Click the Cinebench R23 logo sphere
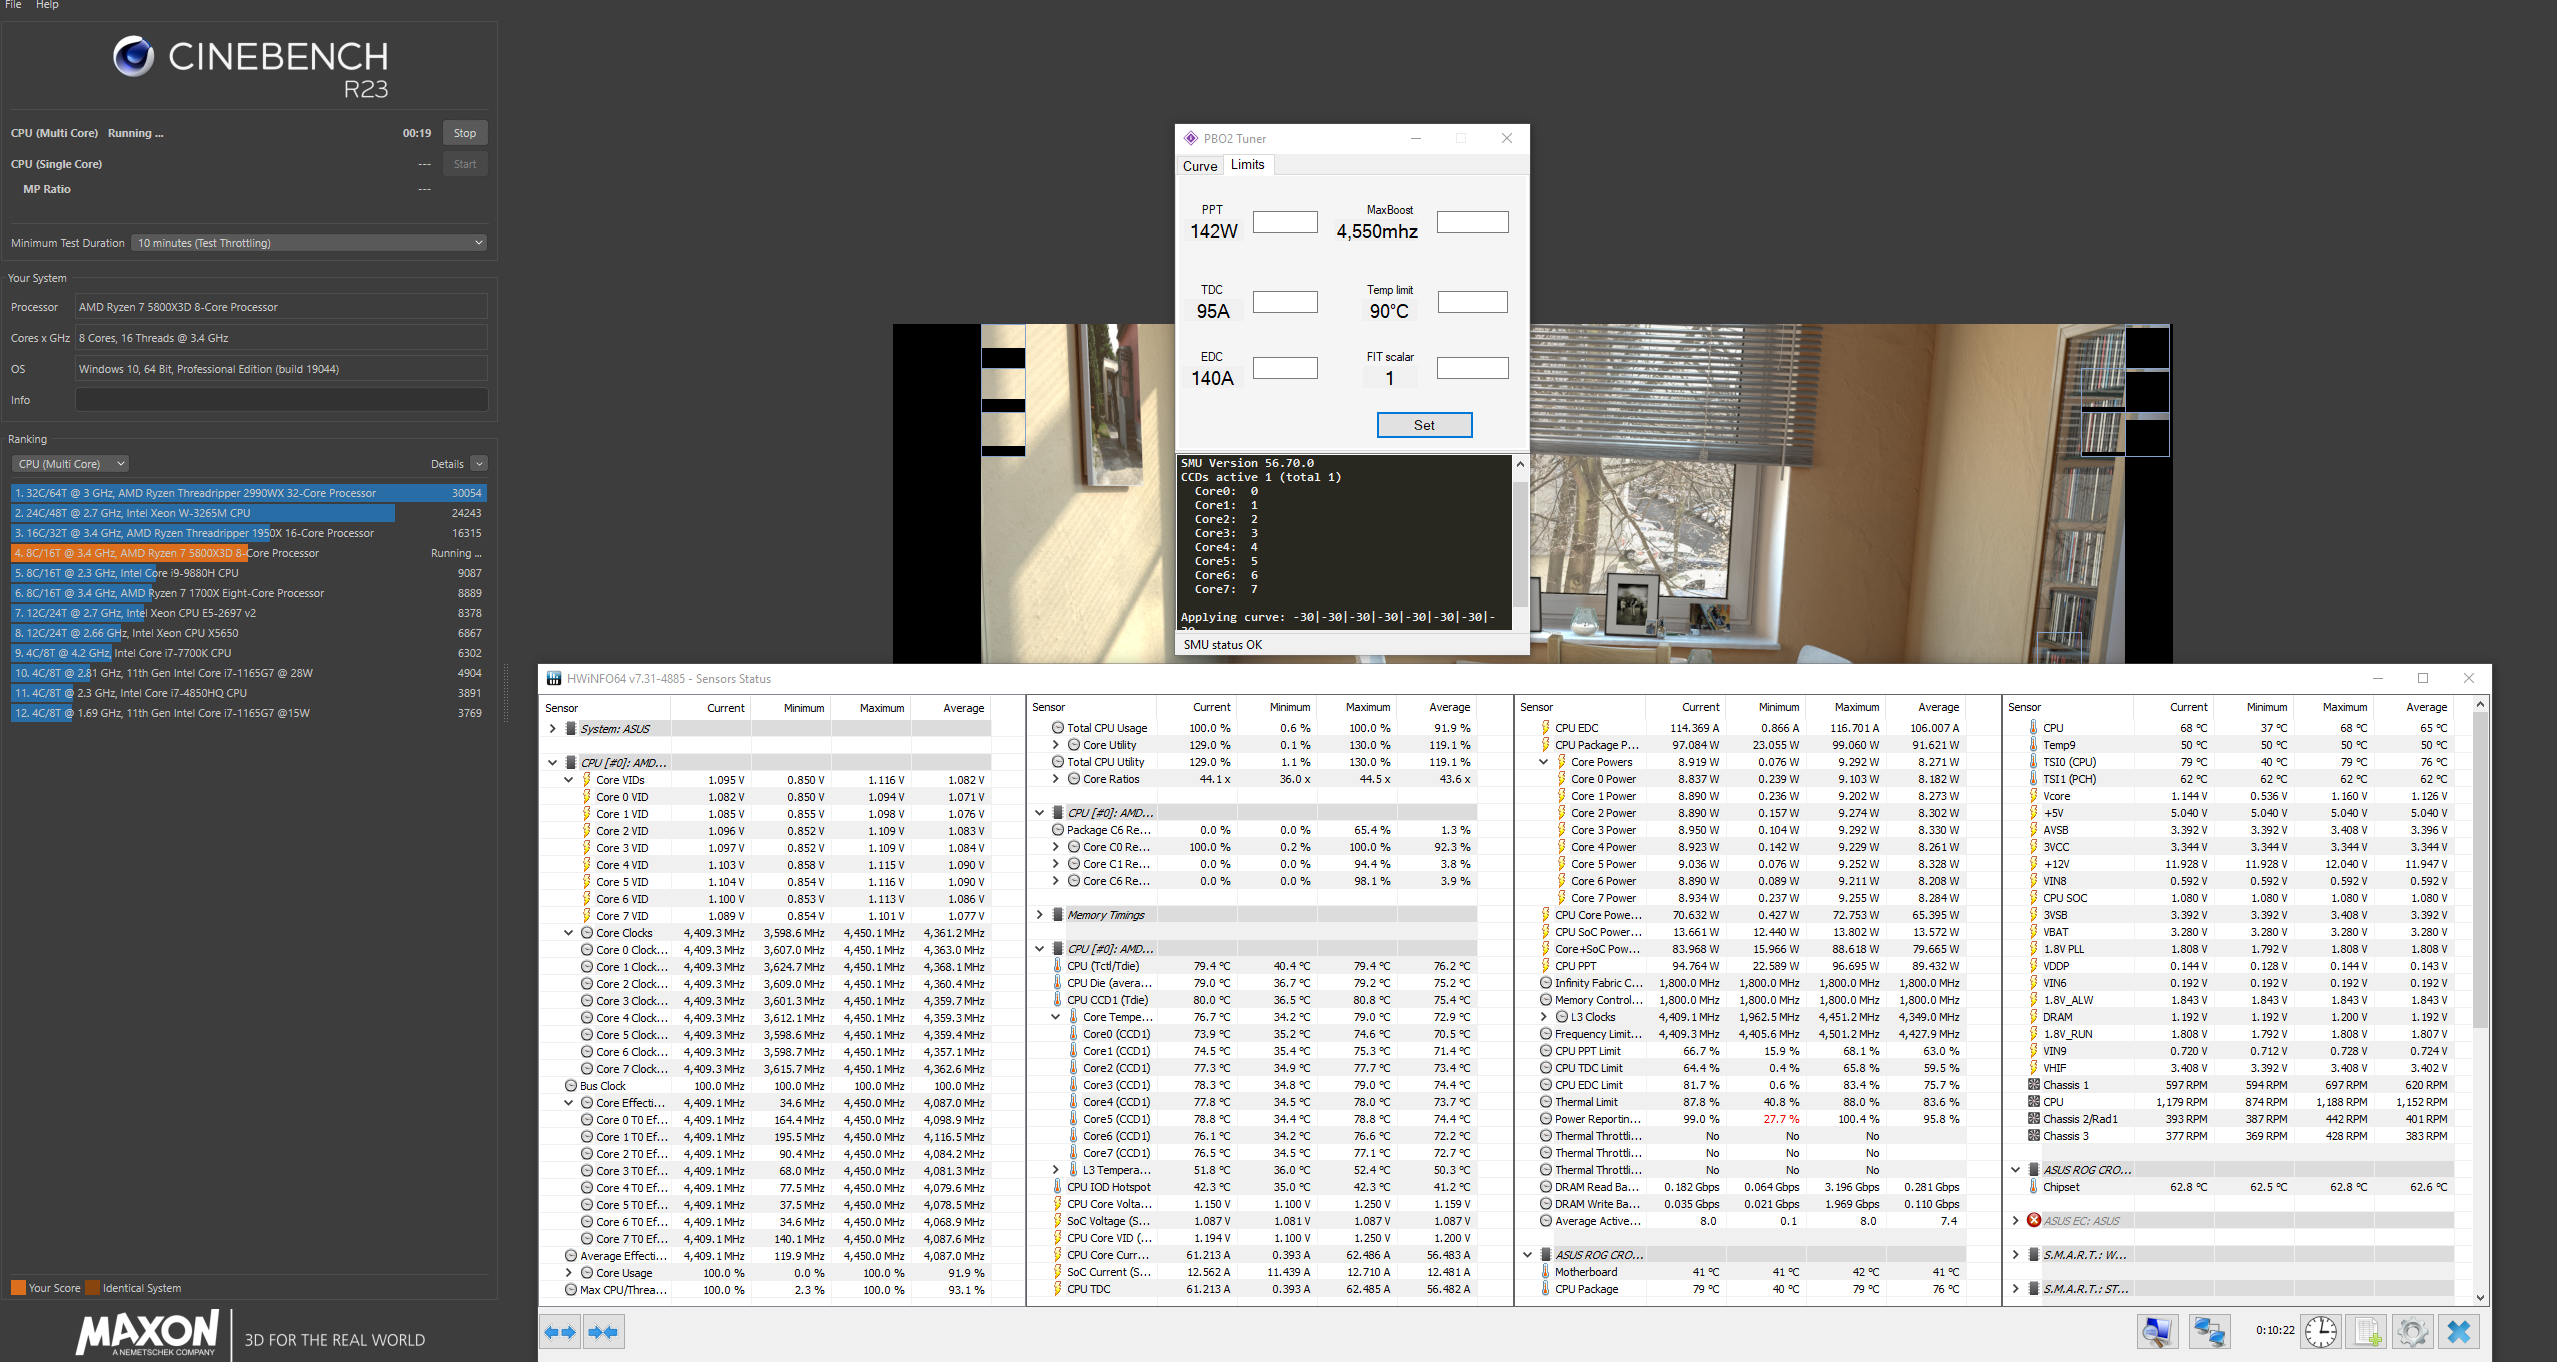This screenshot has width=2557, height=1362. coord(133,56)
